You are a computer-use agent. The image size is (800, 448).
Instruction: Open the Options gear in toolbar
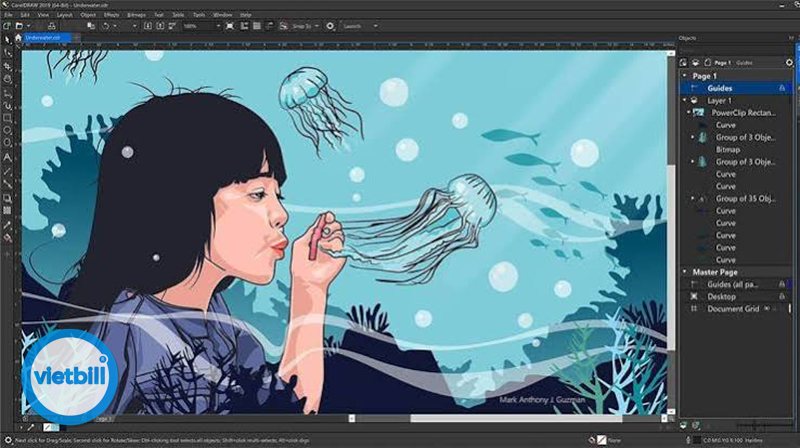pos(330,26)
